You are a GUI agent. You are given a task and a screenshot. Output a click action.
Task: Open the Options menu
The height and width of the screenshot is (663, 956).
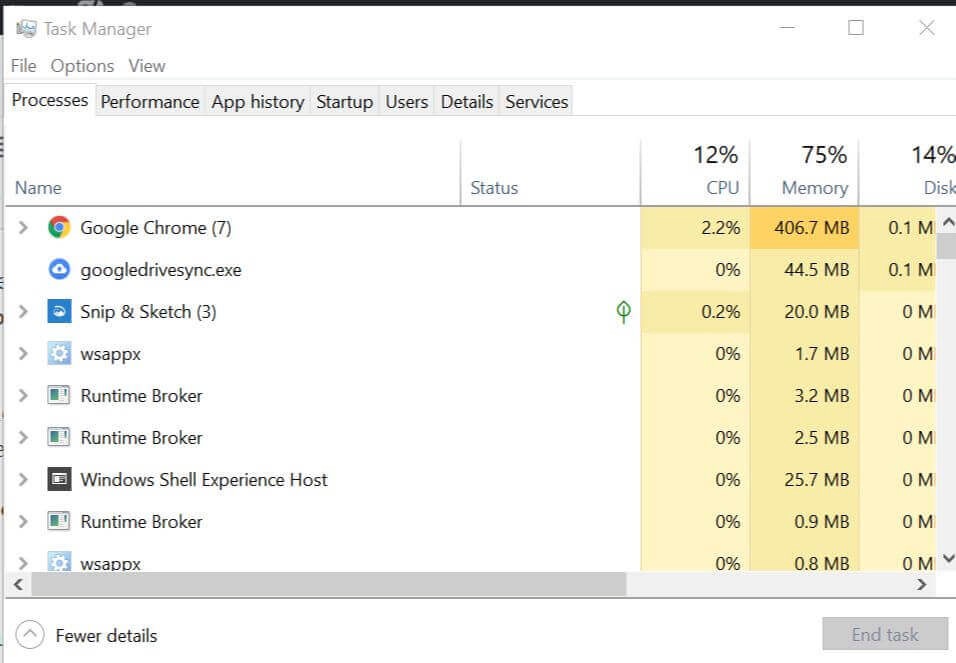click(82, 66)
